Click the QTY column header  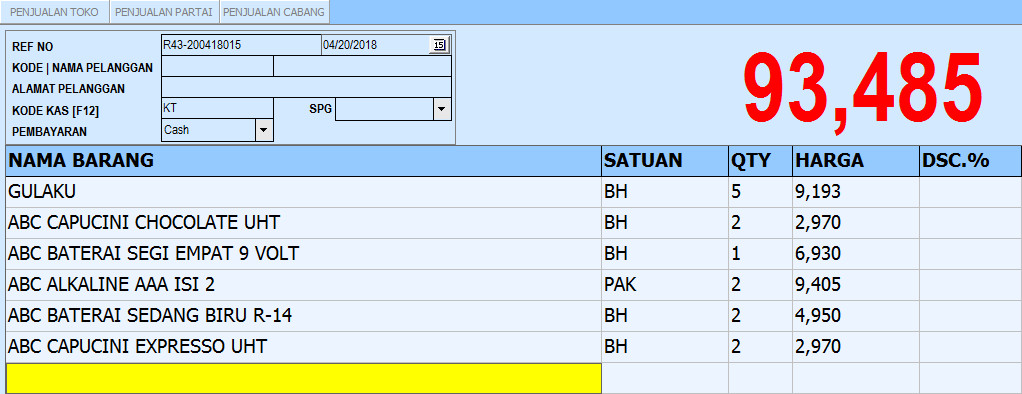(x=761, y=160)
